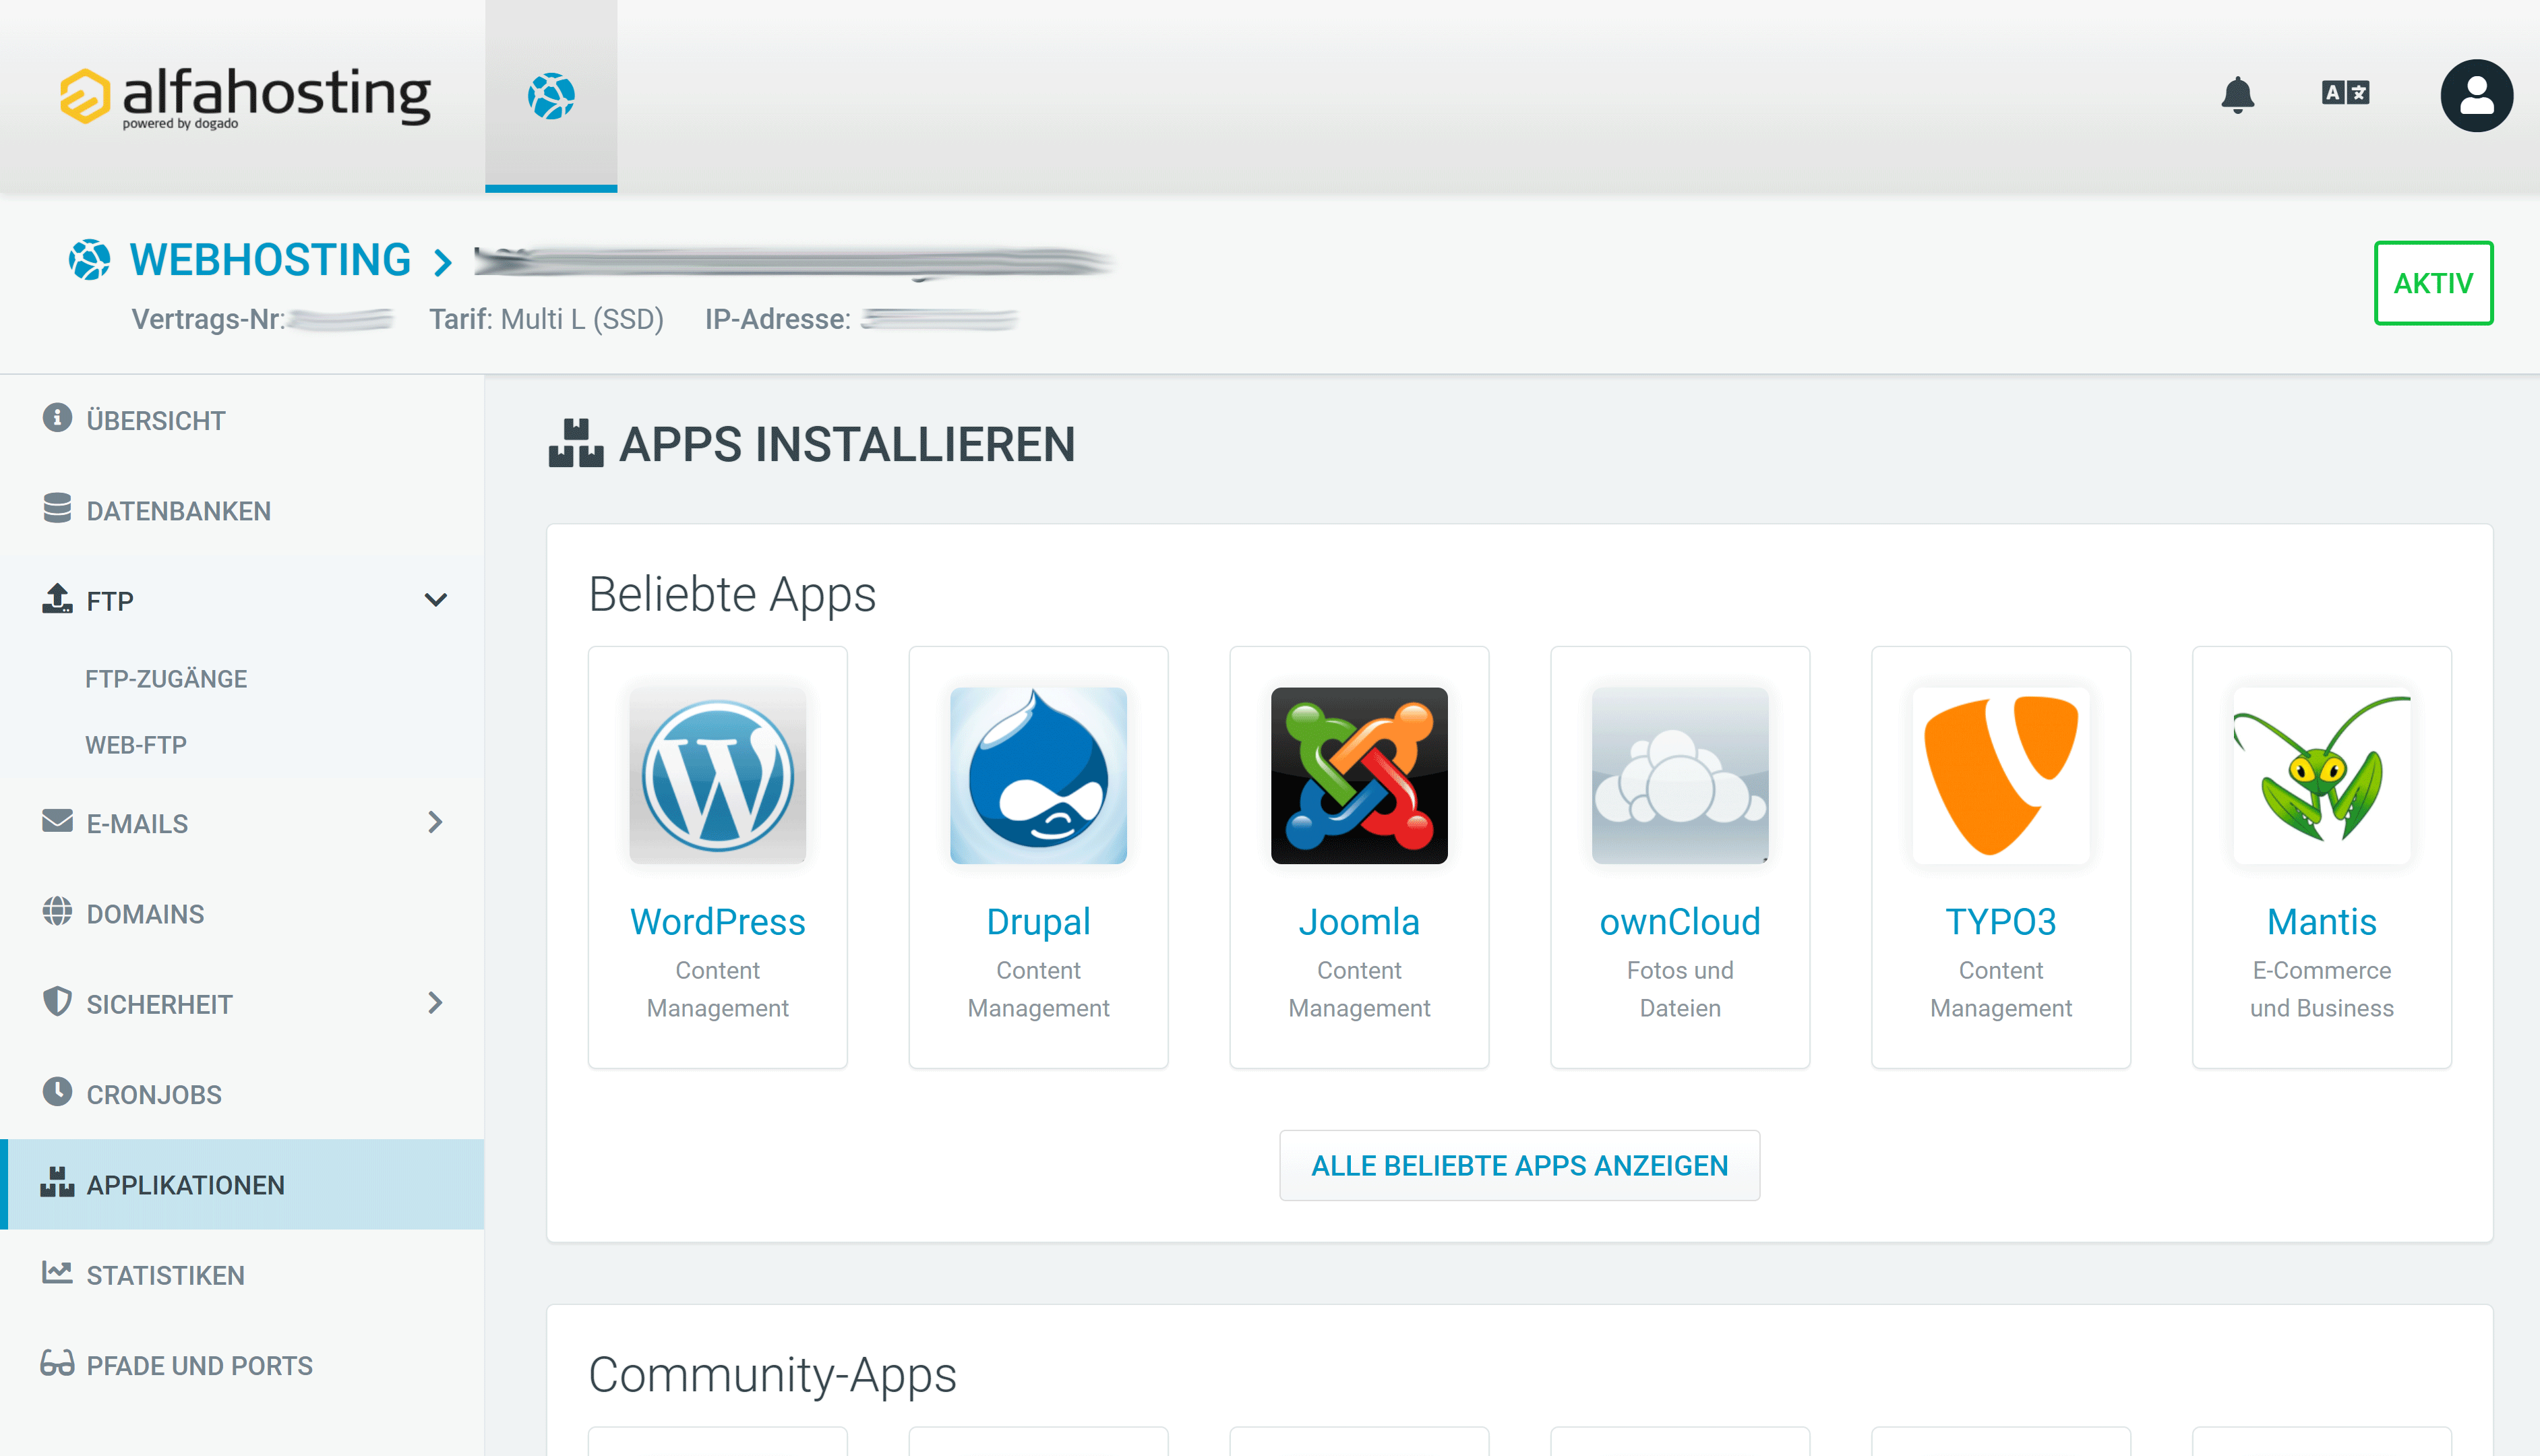Open DATENBANKEN in the sidebar
The width and height of the screenshot is (2540, 1456).
tap(242, 510)
